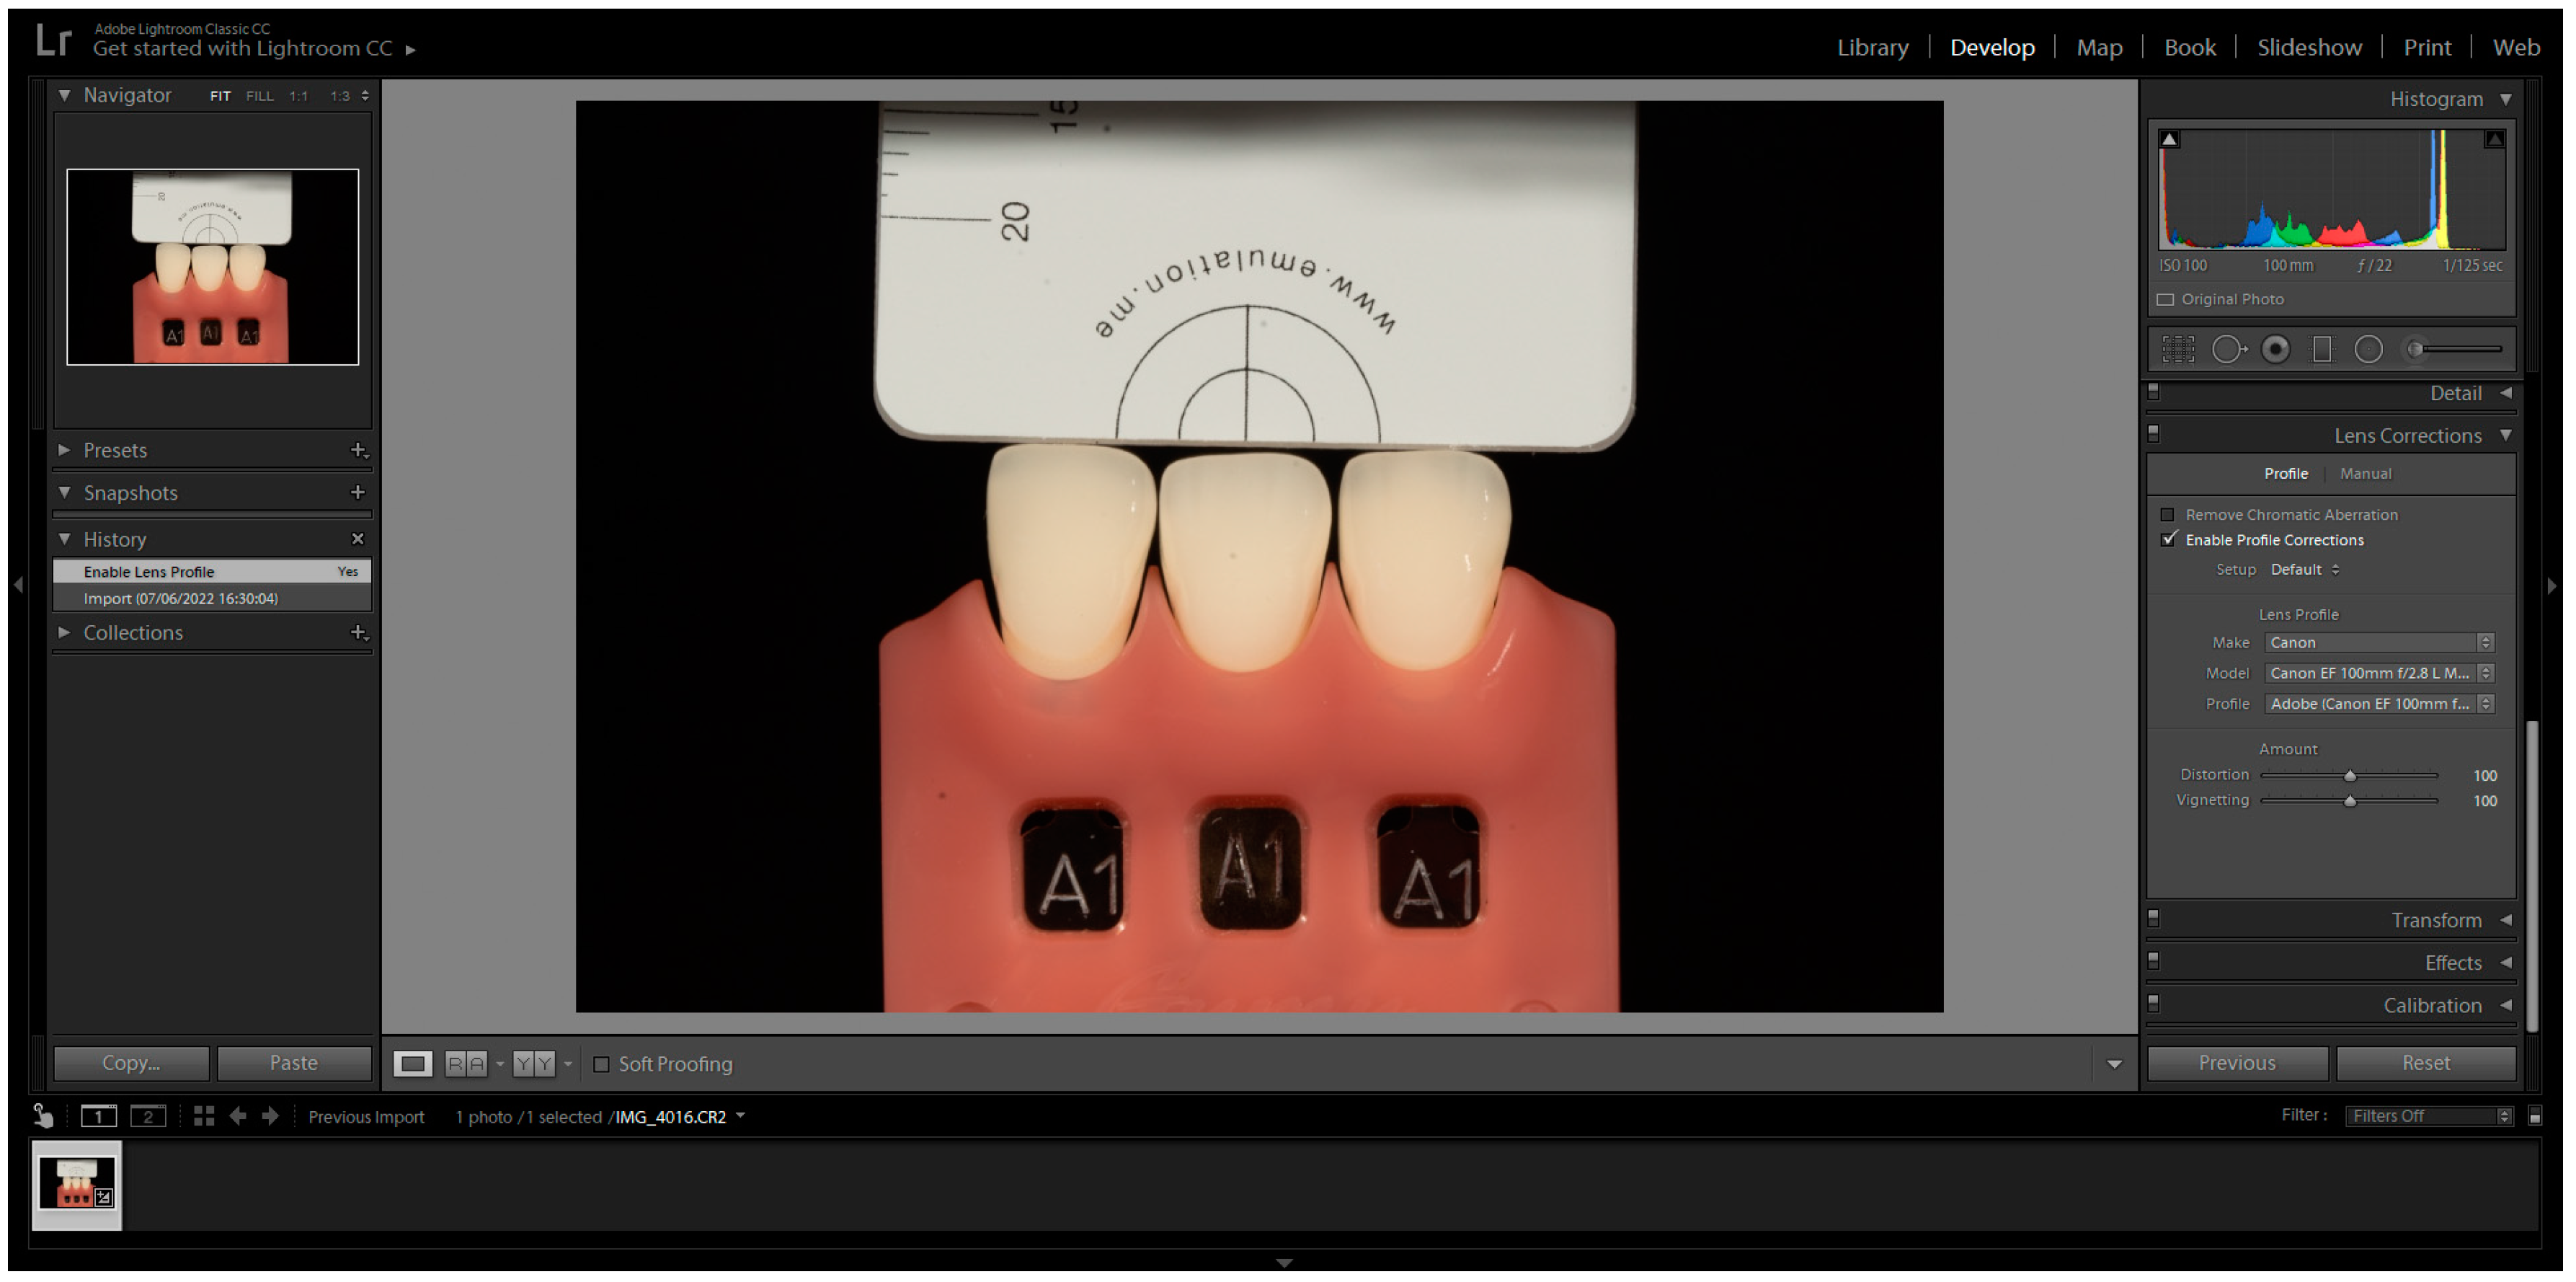Screen dimensions: 2576x1282
Task: Expand the Presets panel
Action: pos(115,450)
